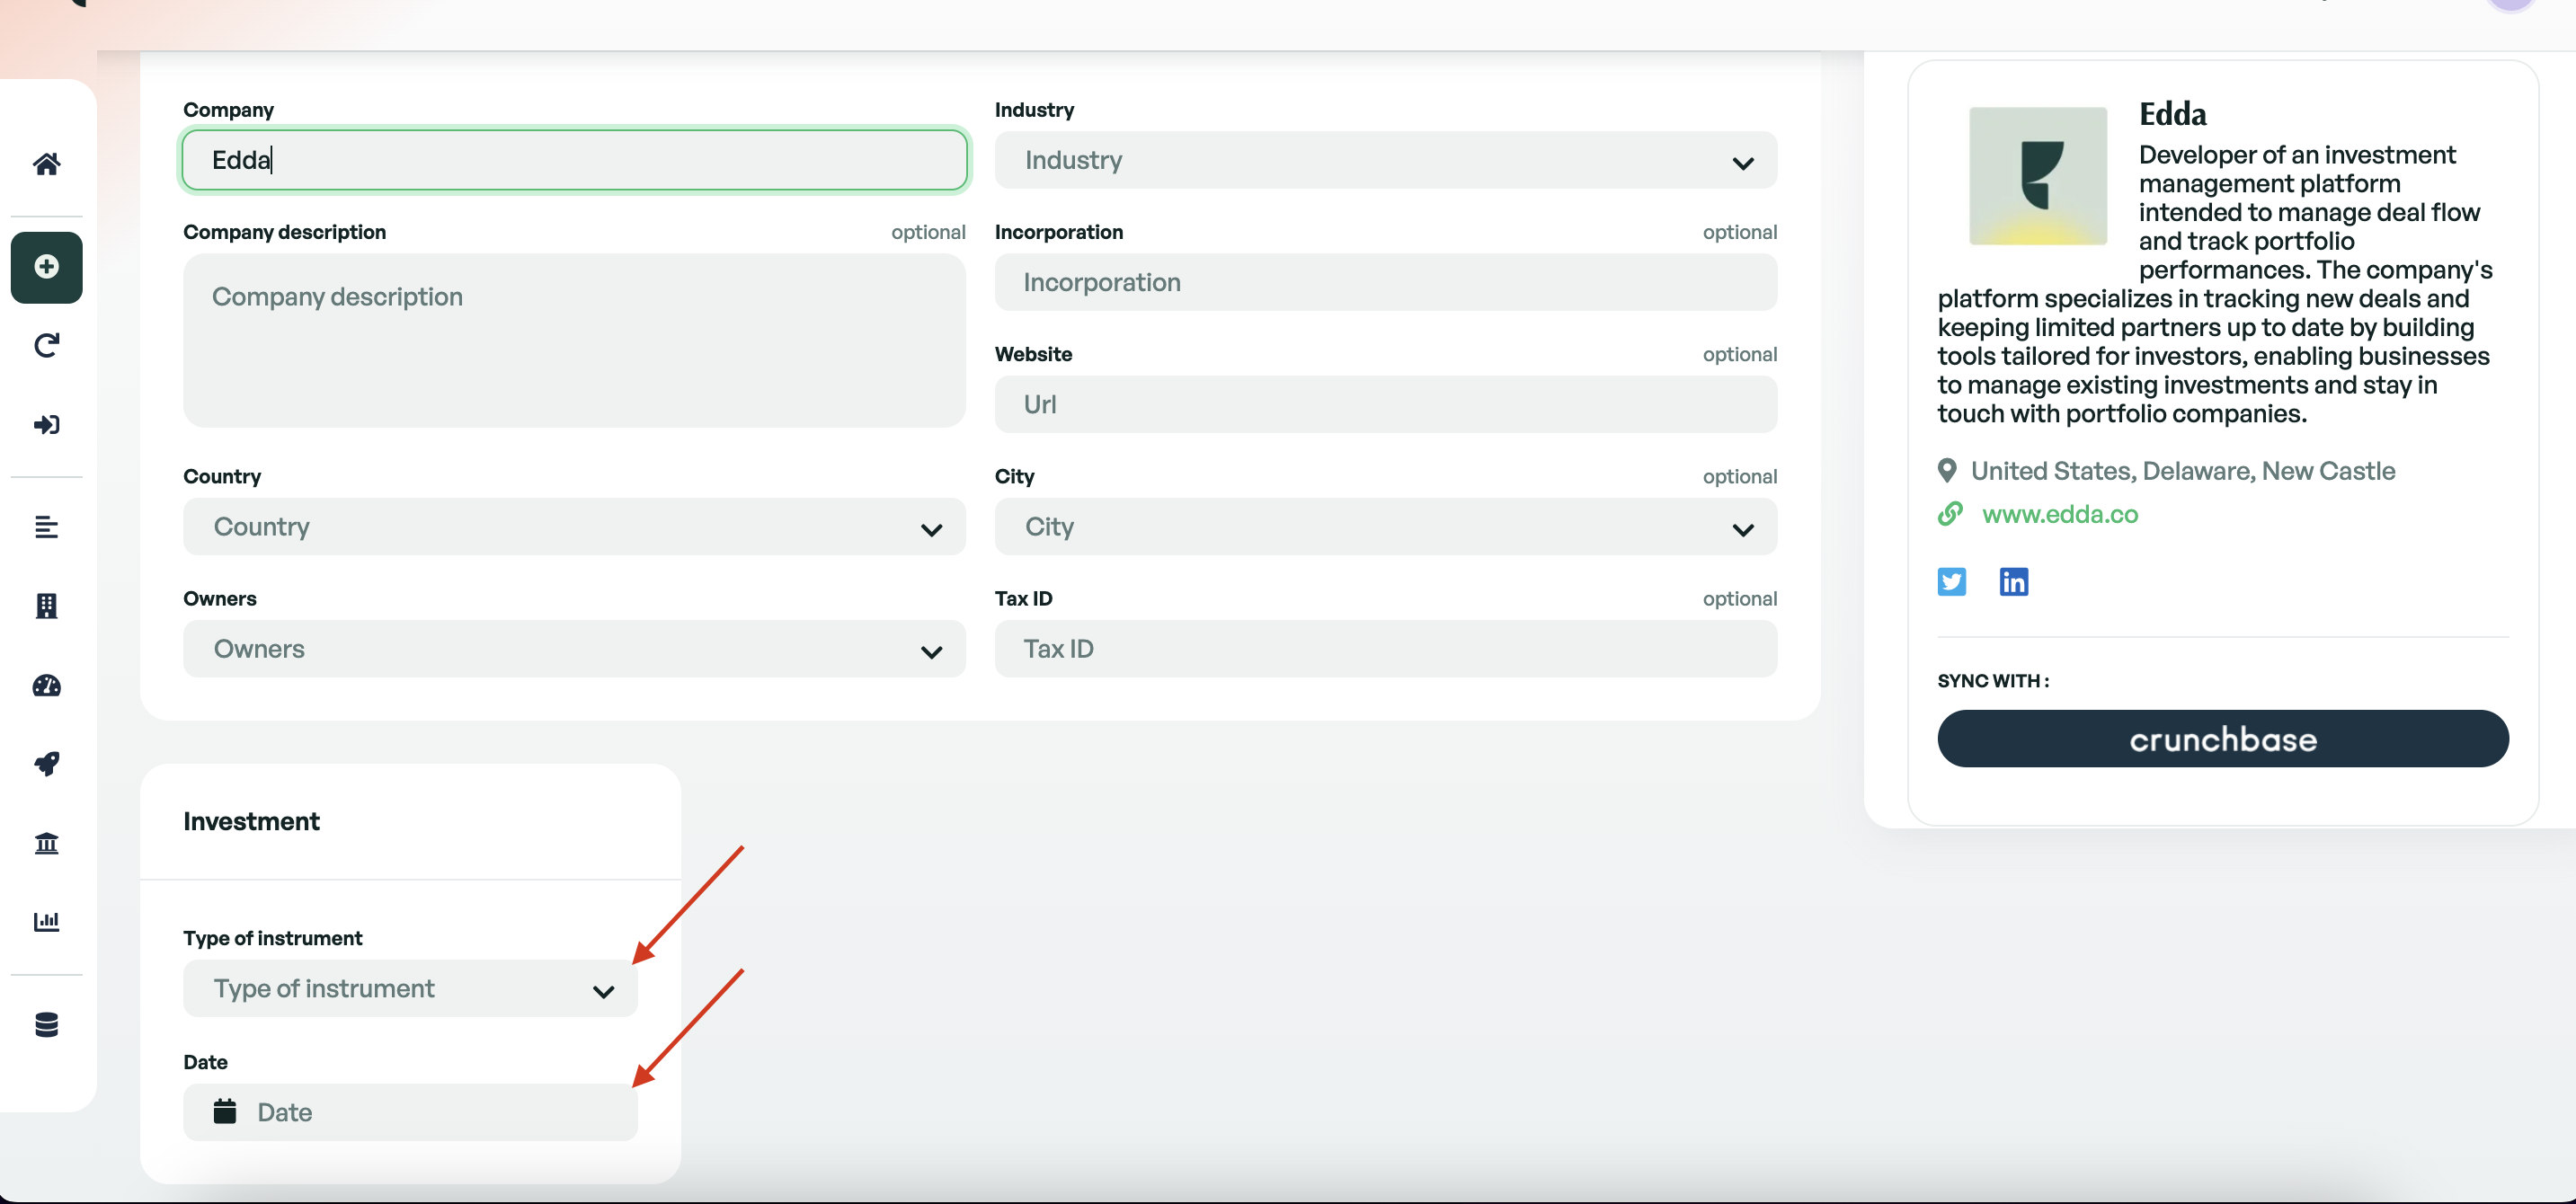Expand the Owners dropdown

(574, 649)
